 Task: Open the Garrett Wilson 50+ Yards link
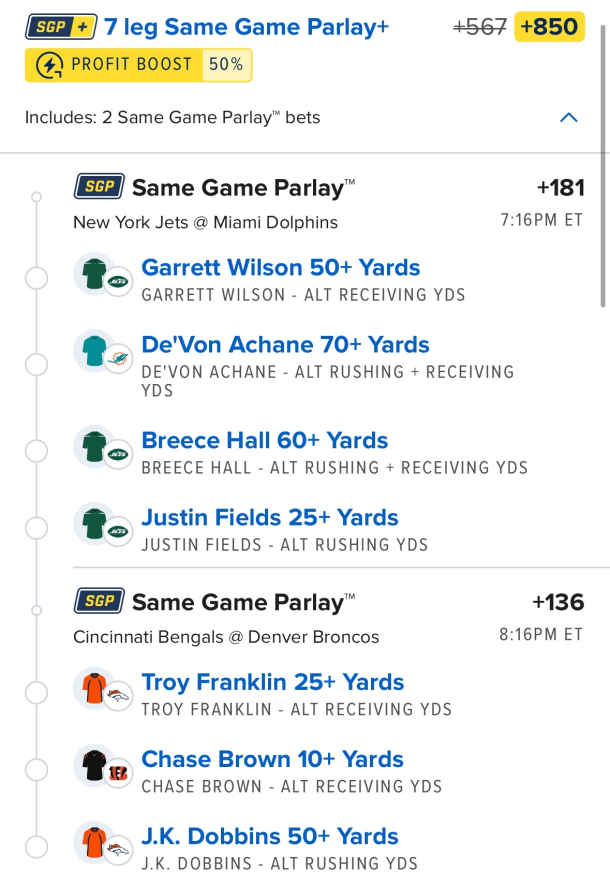(x=280, y=268)
